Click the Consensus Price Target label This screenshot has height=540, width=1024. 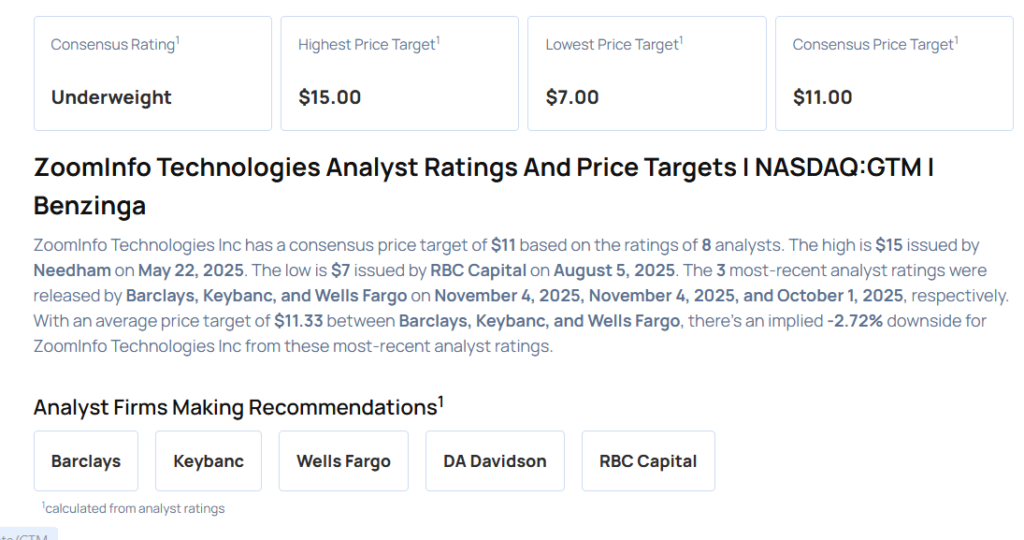point(874,45)
